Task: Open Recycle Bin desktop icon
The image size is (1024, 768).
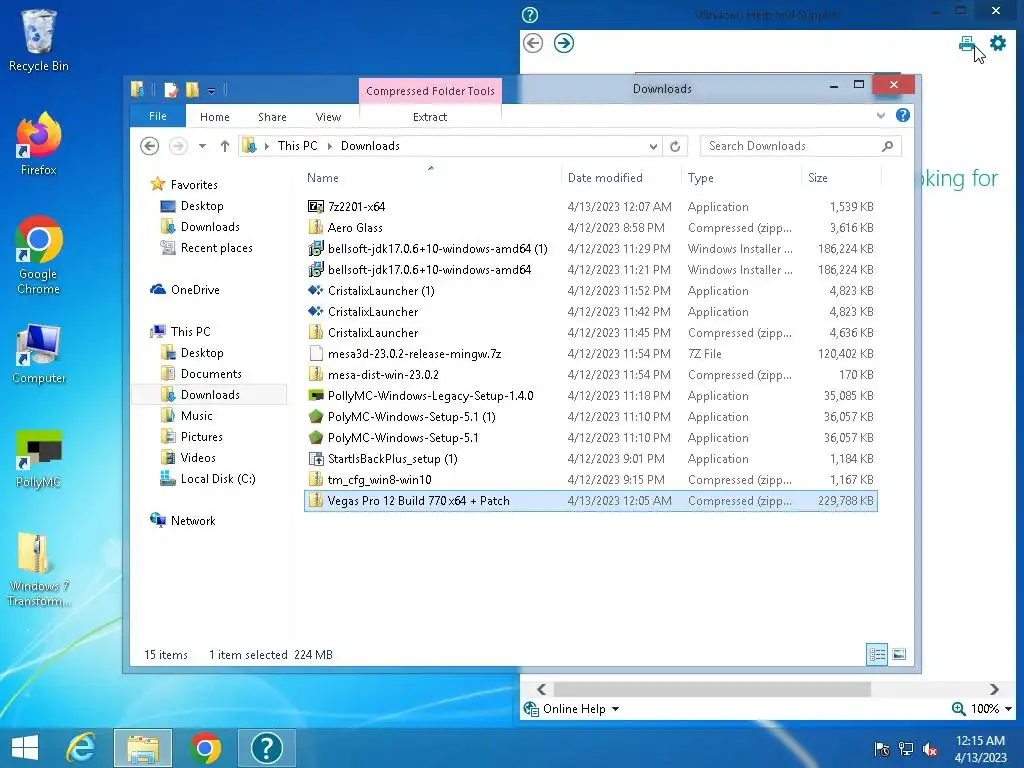Action: (39, 40)
